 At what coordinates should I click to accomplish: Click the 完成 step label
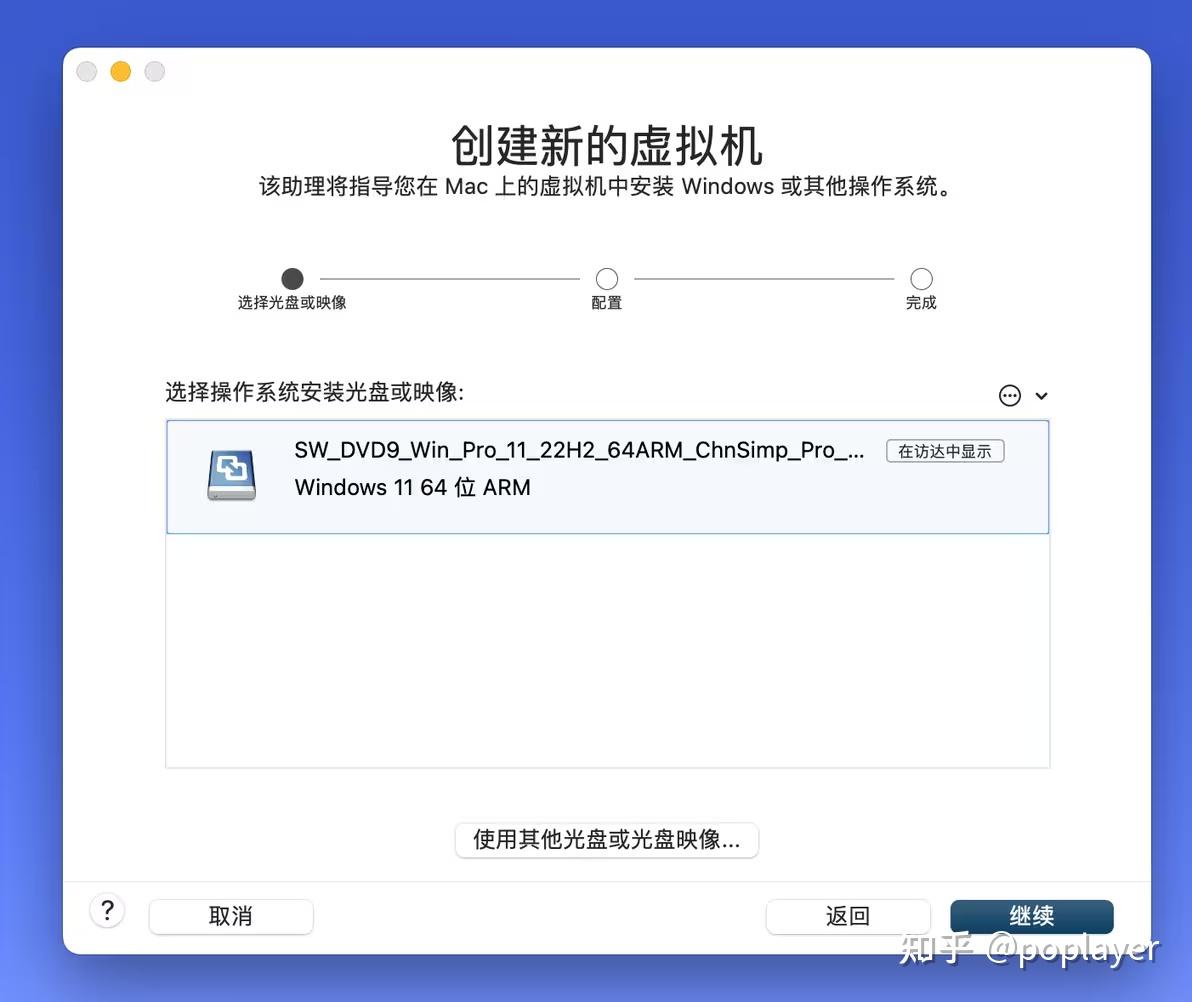(921, 303)
